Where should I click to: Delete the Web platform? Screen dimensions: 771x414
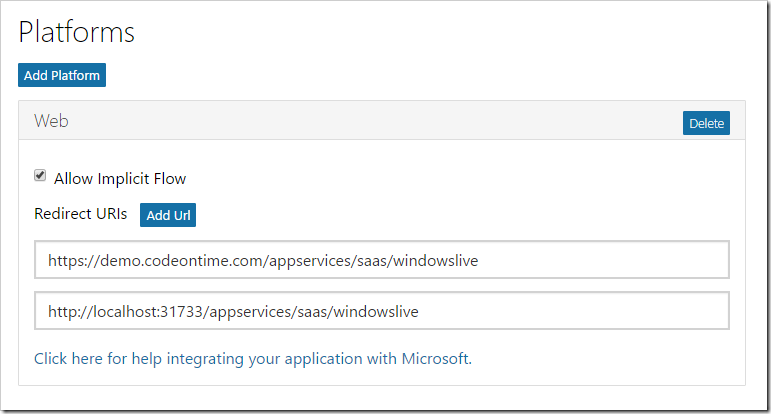coord(706,123)
